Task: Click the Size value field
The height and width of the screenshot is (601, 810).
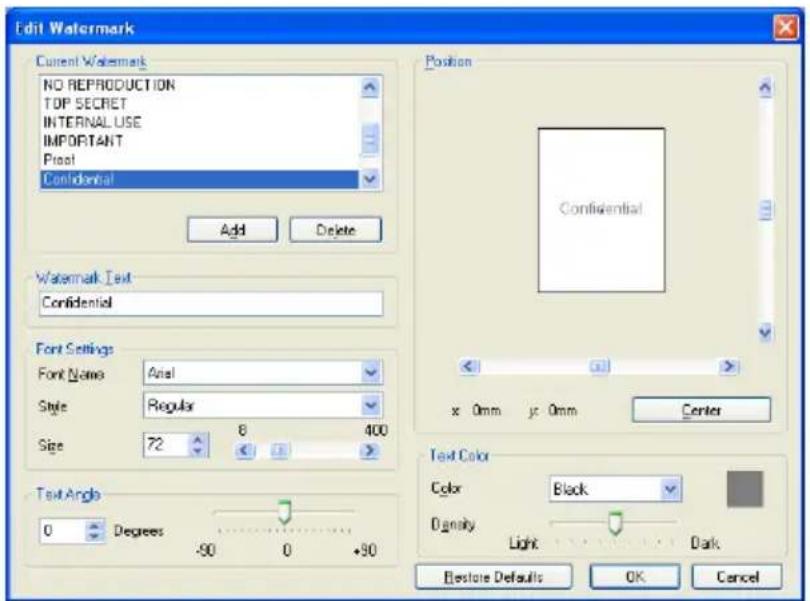Action: tap(165, 445)
